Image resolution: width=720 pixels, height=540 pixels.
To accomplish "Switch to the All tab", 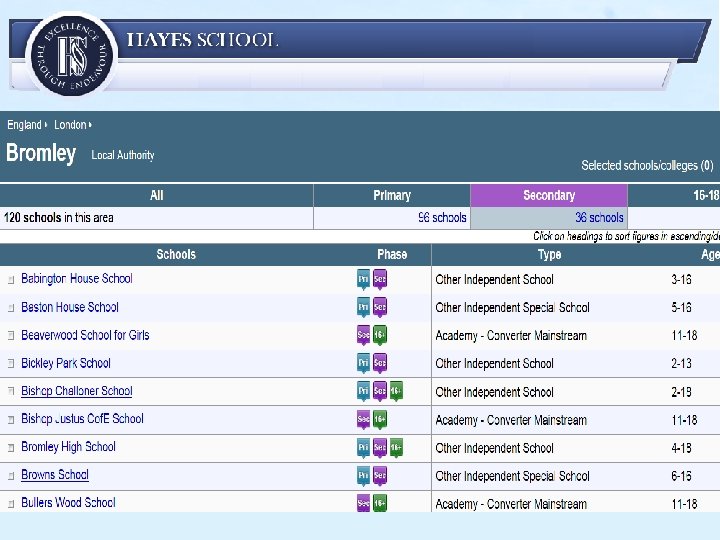I will [157, 196].
